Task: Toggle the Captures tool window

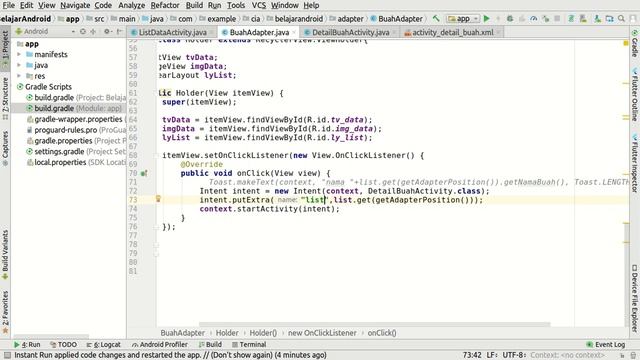Action: 5,148
